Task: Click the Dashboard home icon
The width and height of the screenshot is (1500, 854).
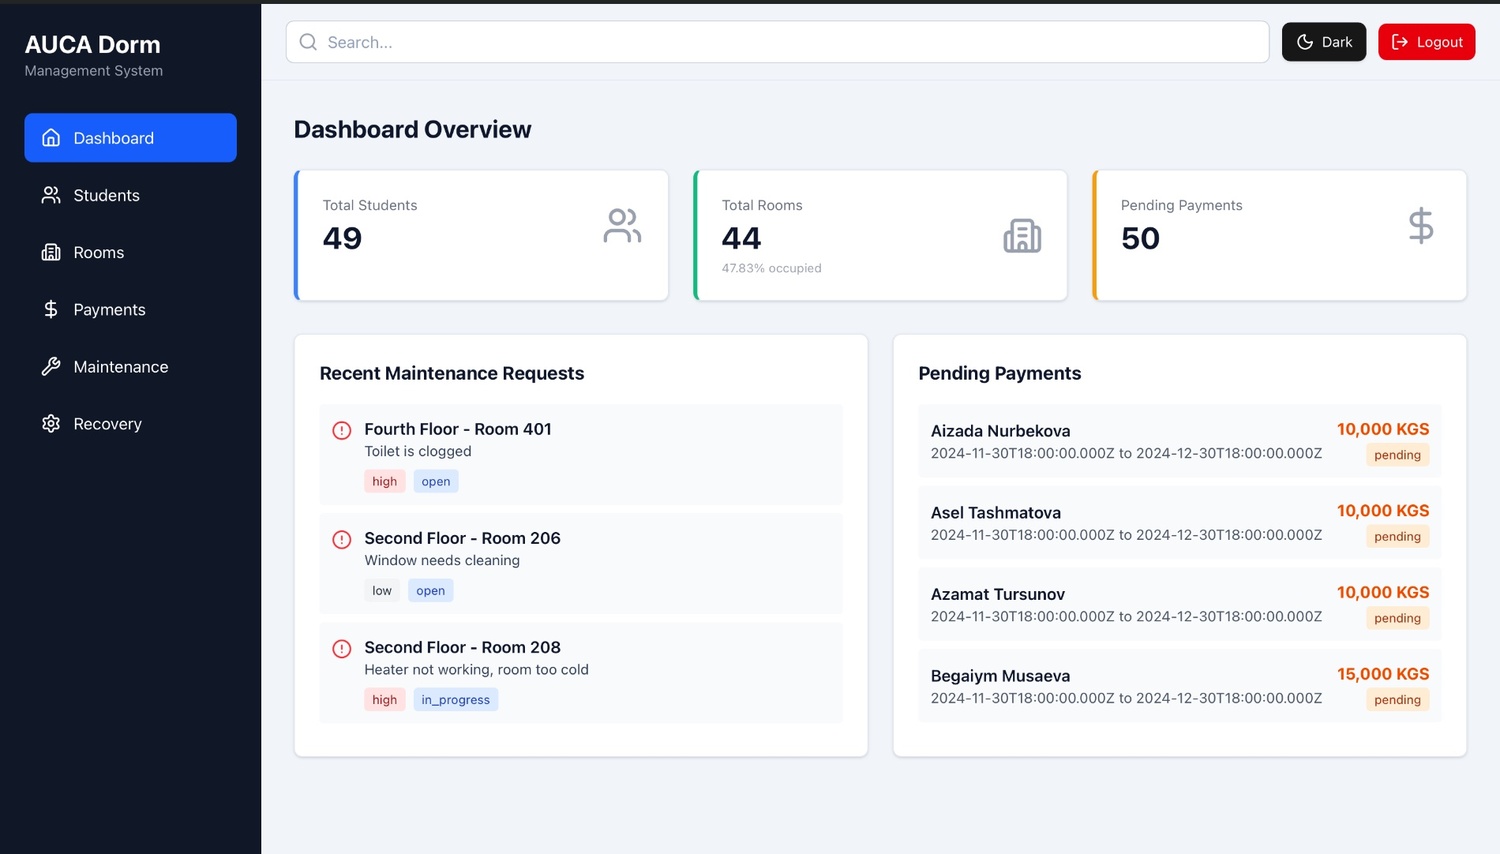Action: pyautogui.click(x=51, y=138)
